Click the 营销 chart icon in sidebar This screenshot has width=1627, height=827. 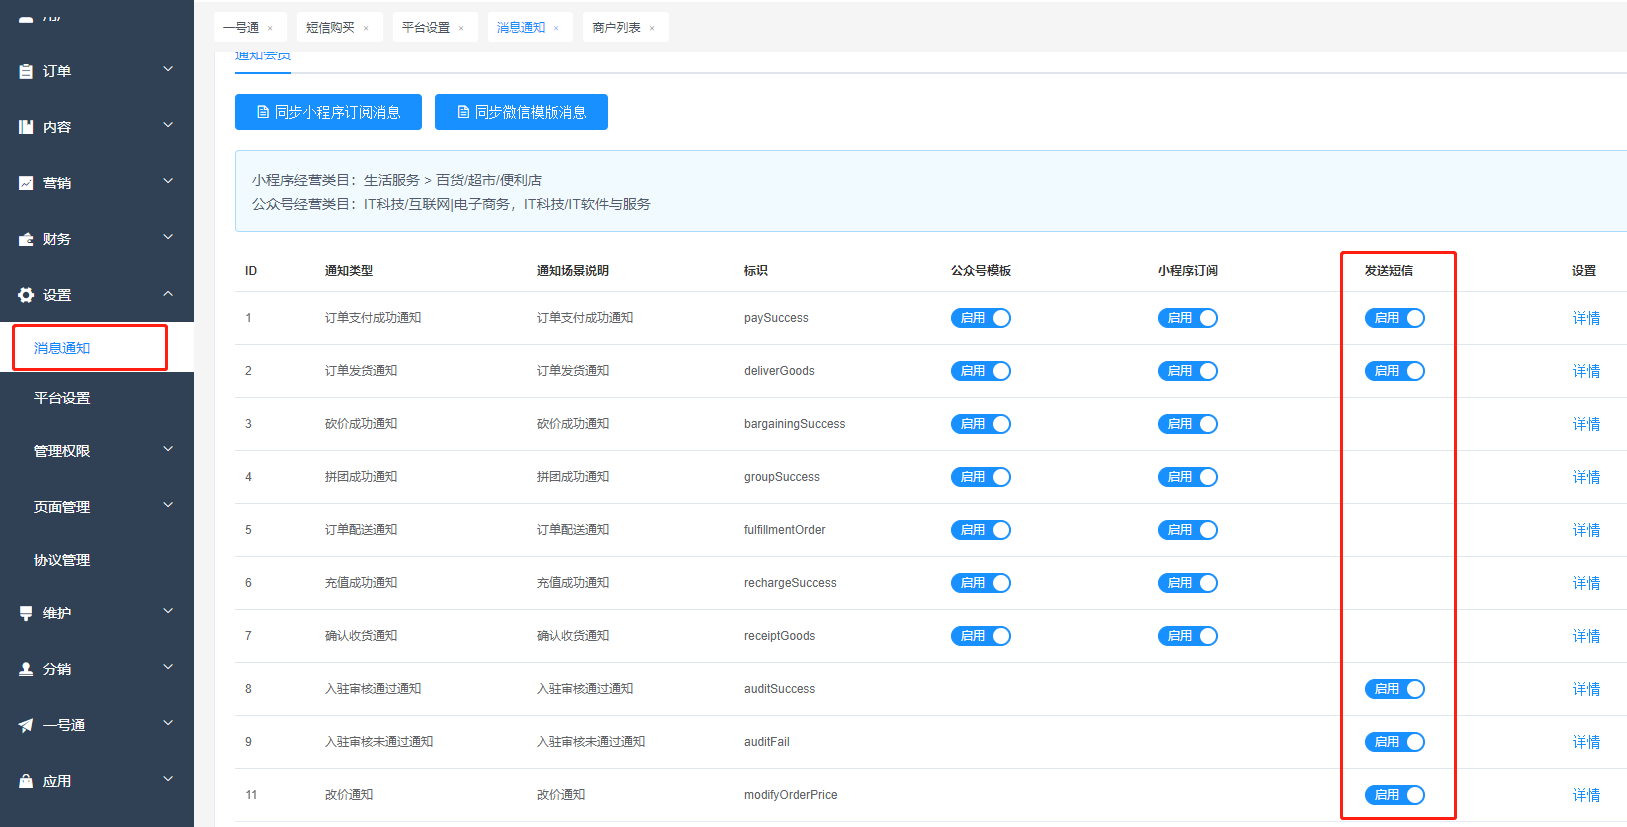point(26,183)
